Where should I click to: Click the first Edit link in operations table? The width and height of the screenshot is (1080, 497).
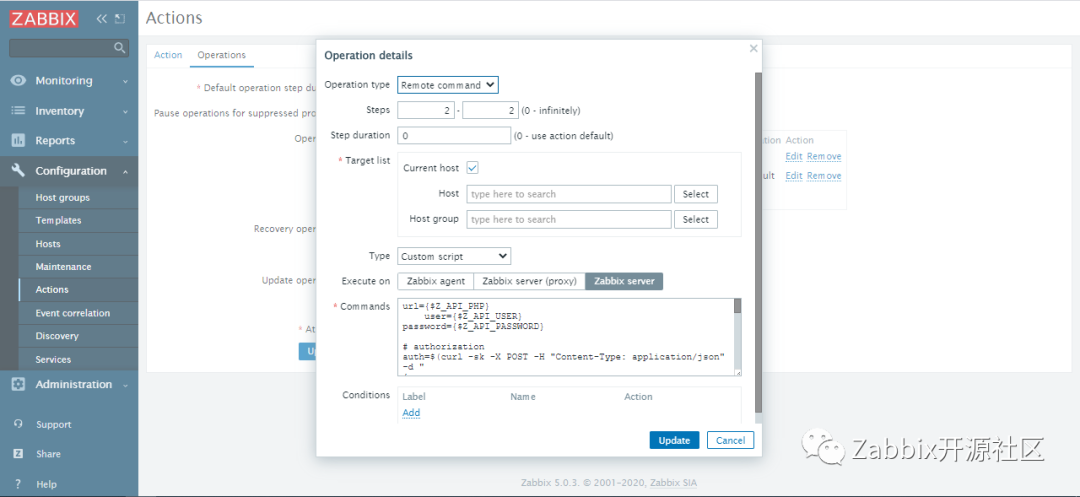794,156
